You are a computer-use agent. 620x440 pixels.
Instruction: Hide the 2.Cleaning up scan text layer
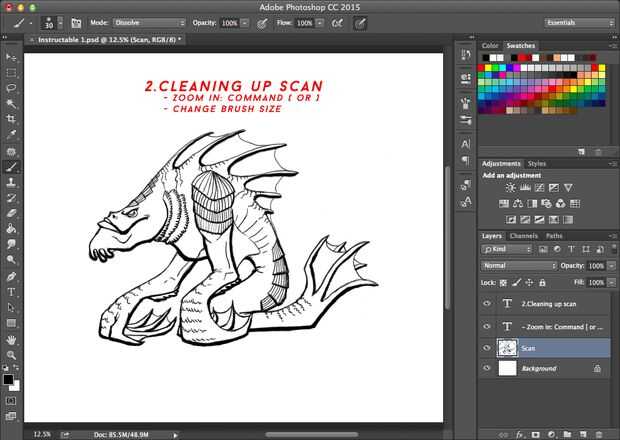click(487, 304)
